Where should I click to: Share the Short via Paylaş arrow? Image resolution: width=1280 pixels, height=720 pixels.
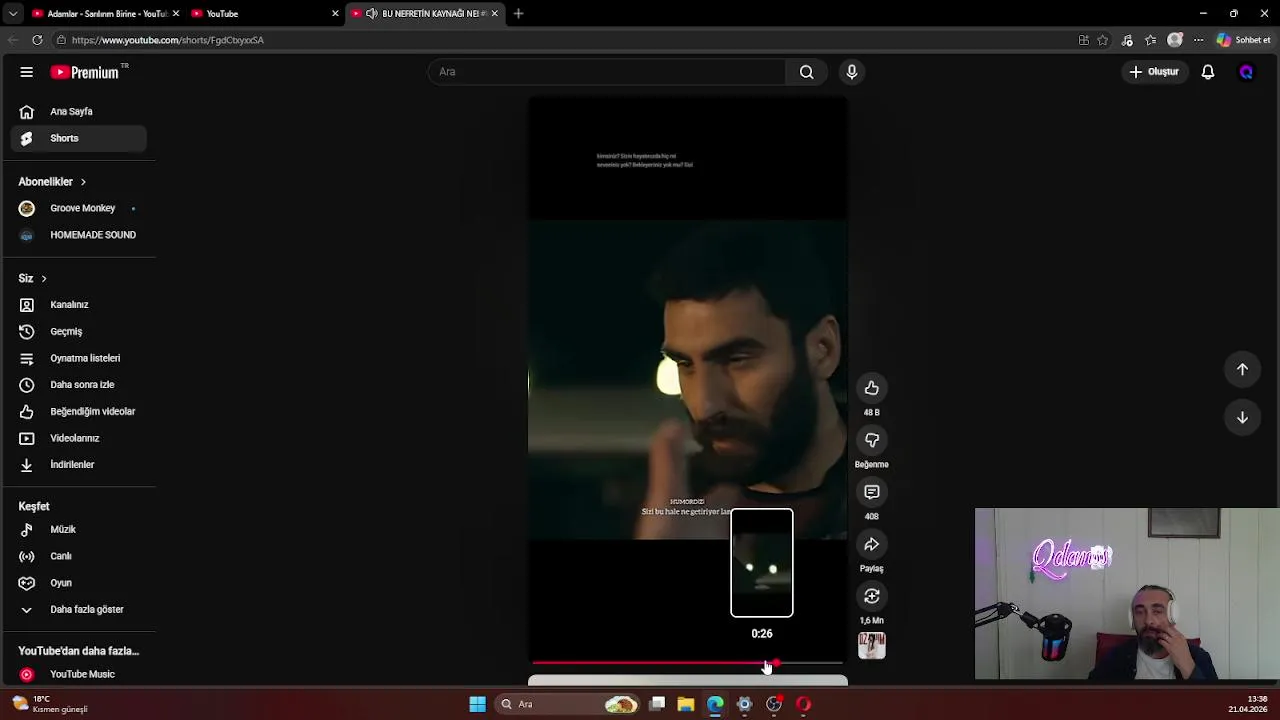coord(872,544)
